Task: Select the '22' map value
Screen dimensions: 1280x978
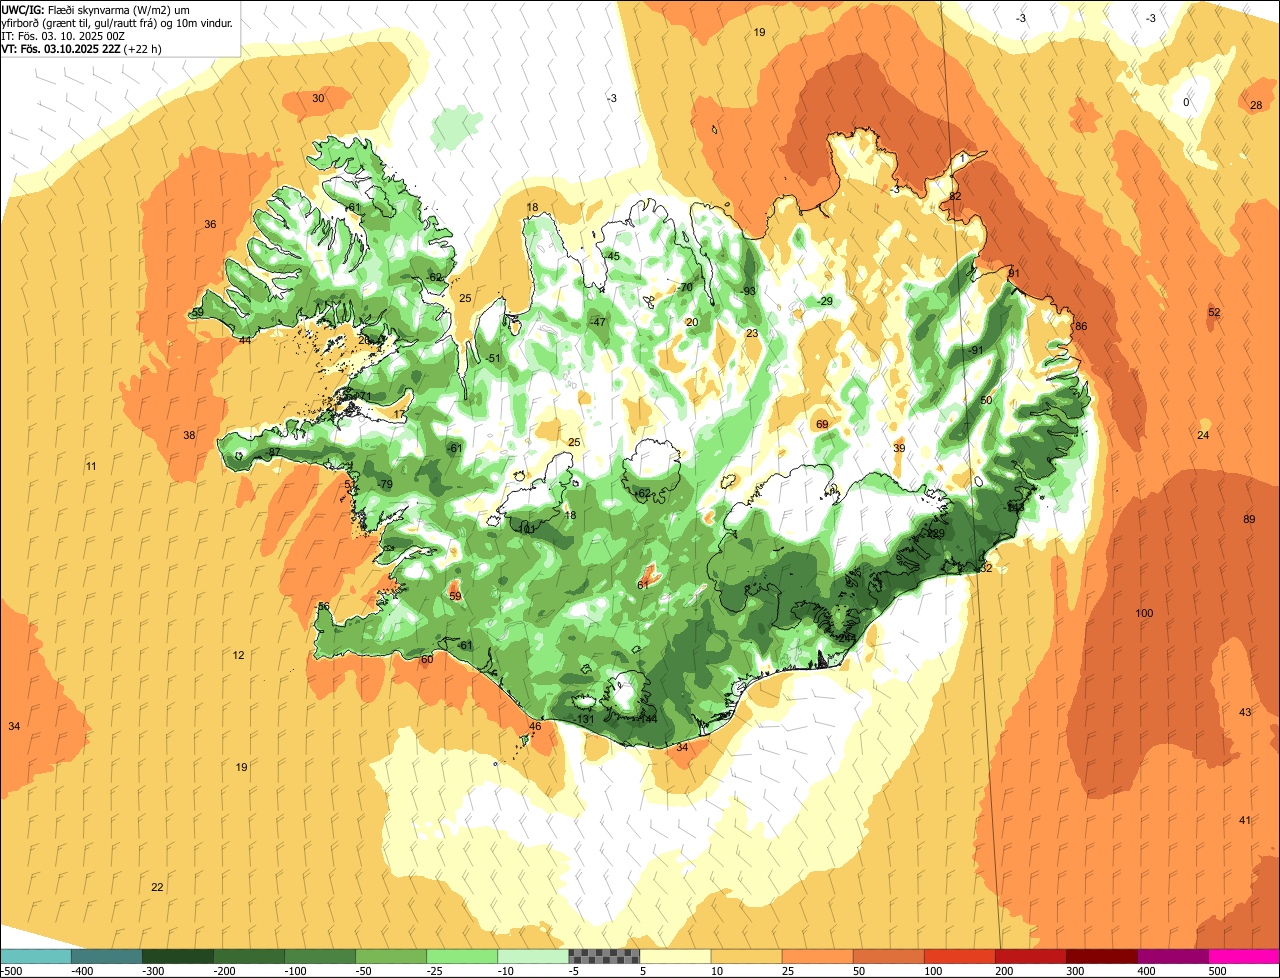Action: click(x=157, y=887)
